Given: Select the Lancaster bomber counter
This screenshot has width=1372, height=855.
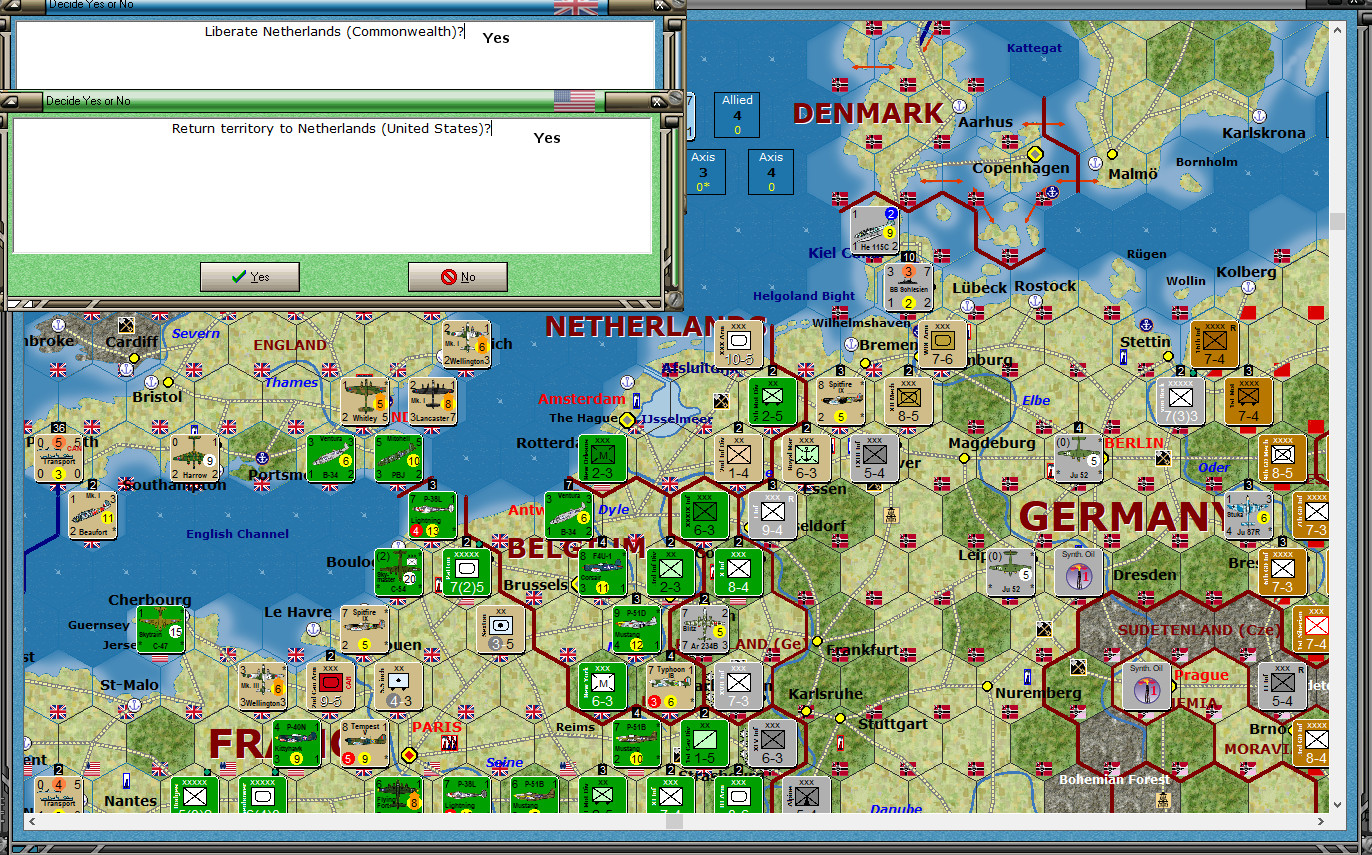Looking at the screenshot, I should 432,402.
